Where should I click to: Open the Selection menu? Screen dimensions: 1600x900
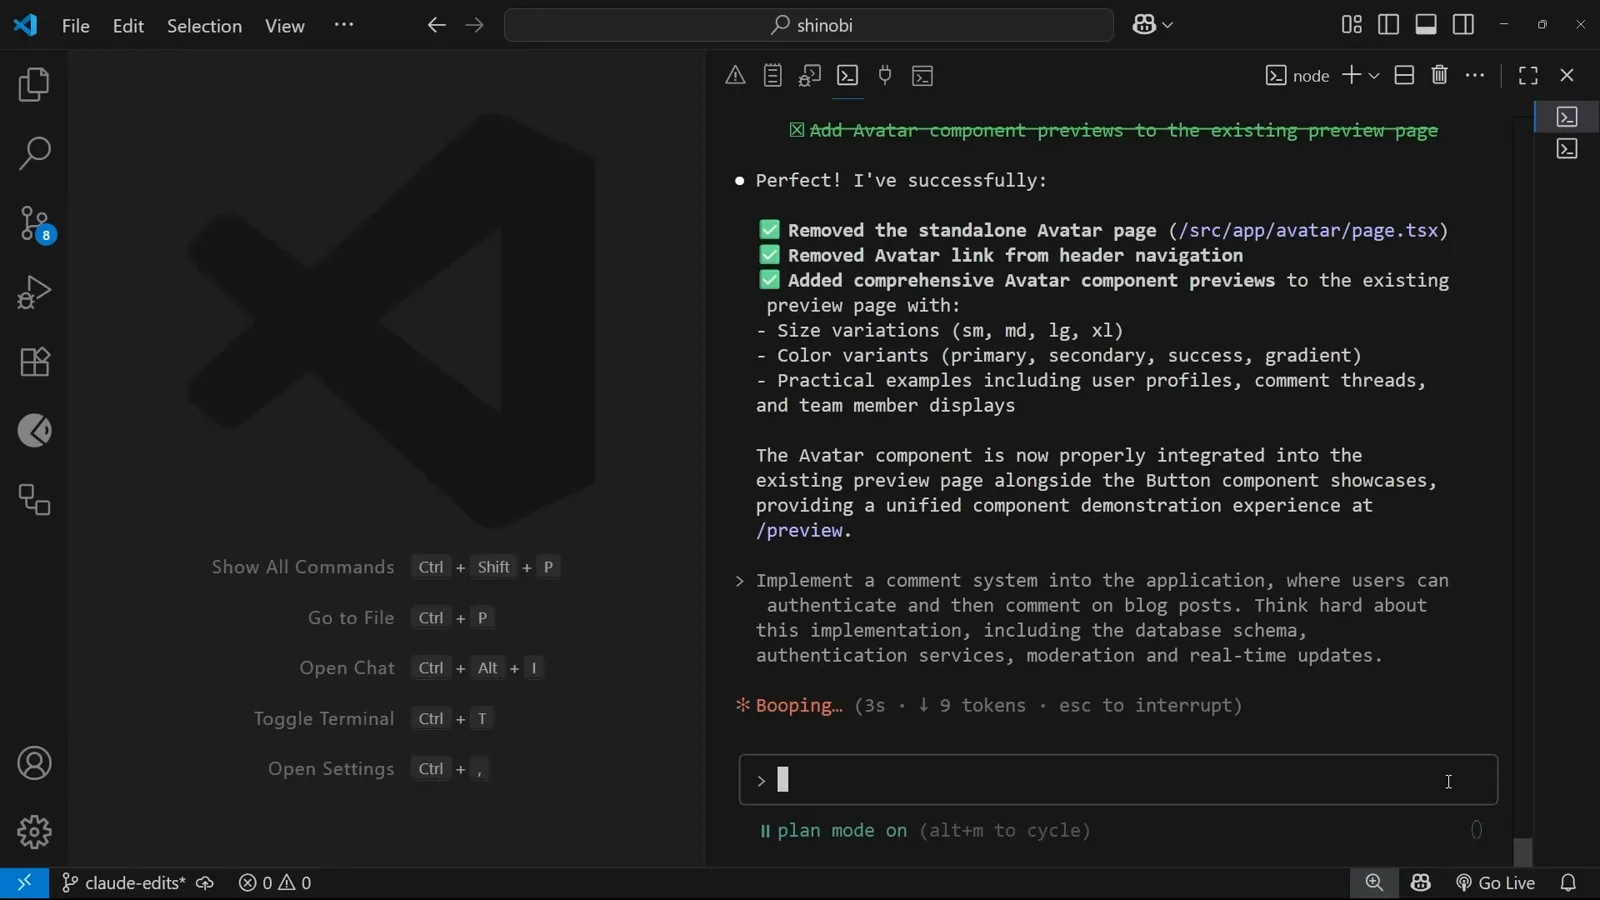tap(204, 26)
